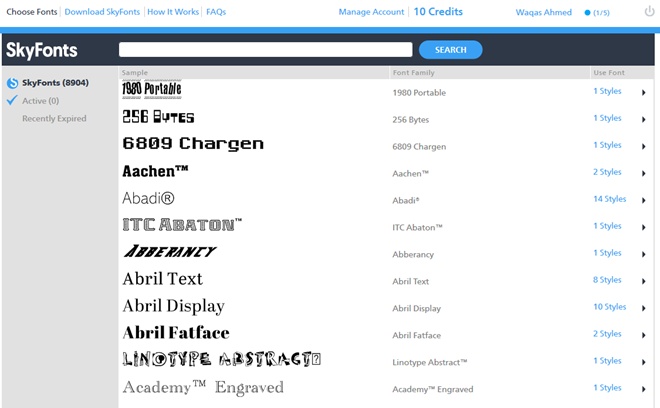
Task: Open the Choose Fonts tab
Action: (32, 12)
